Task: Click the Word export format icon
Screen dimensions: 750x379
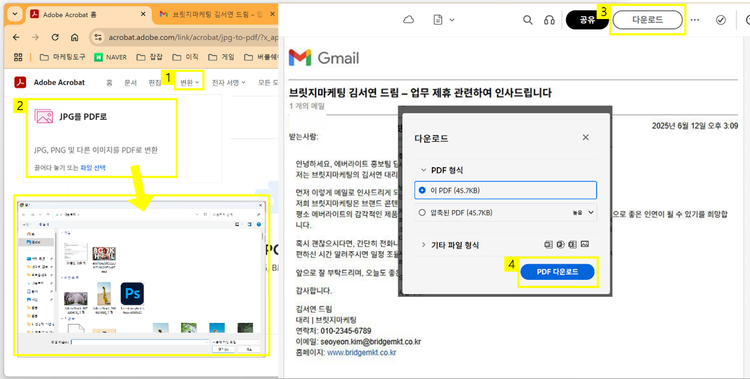Action: (x=548, y=245)
